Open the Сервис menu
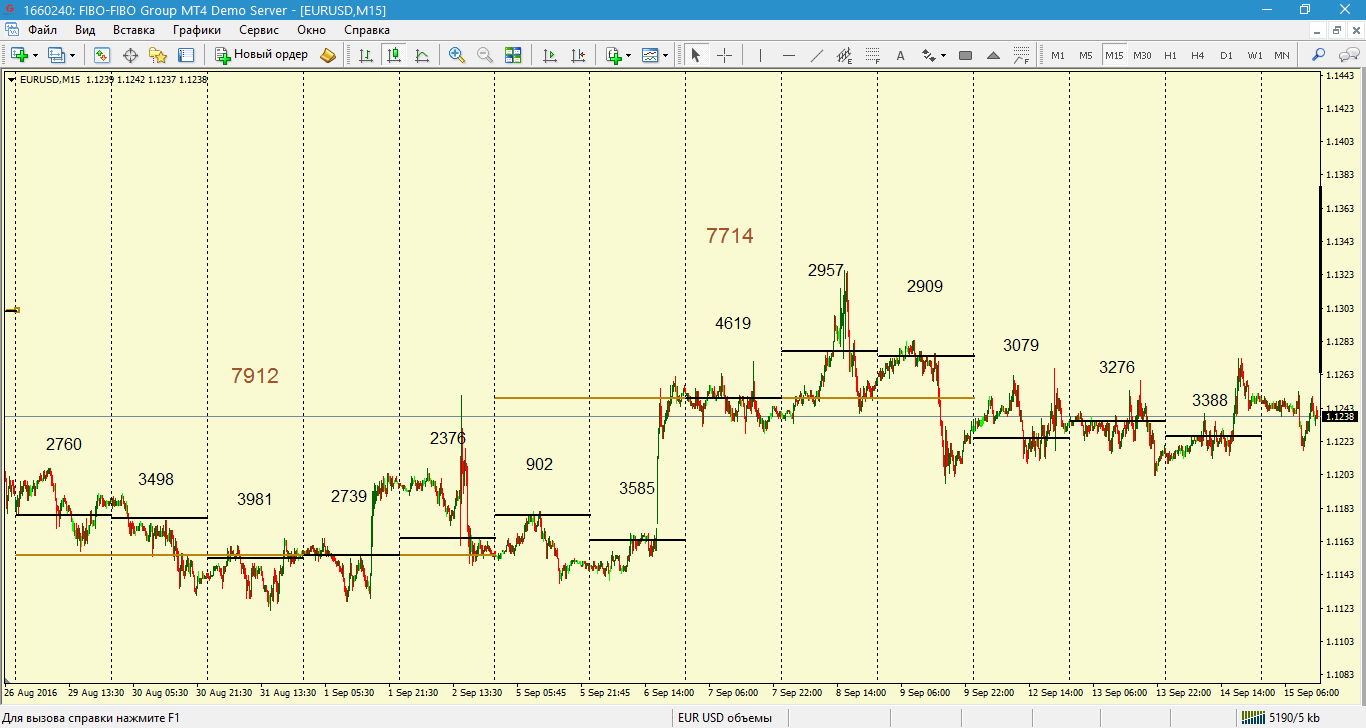This screenshot has width=1366, height=728. pos(259,30)
